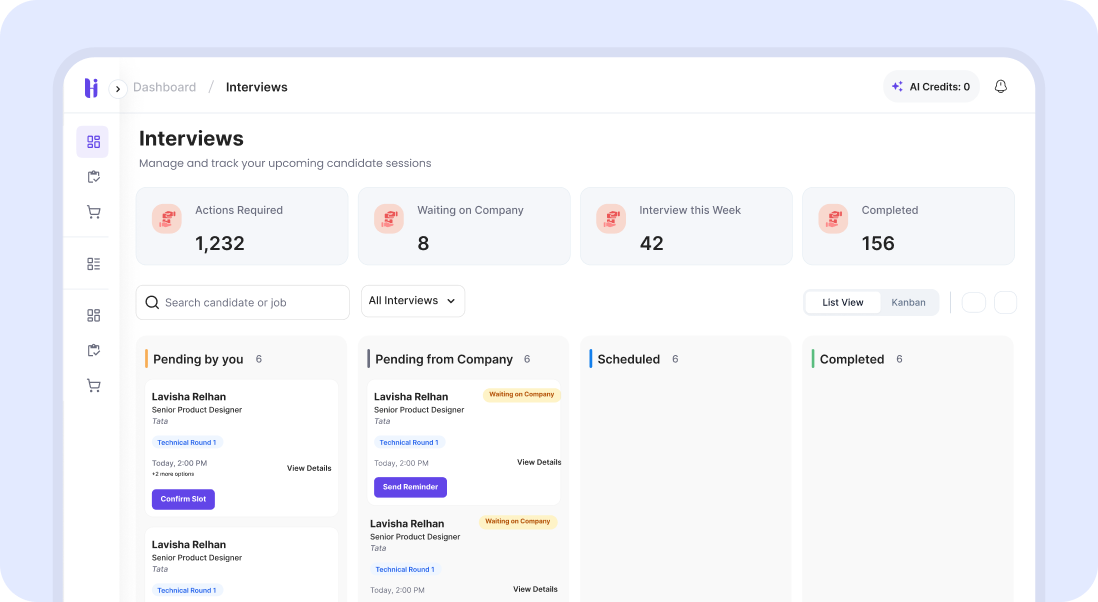The width and height of the screenshot is (1098, 602).
Task: Click the notification bell icon
Action: click(x=1000, y=87)
